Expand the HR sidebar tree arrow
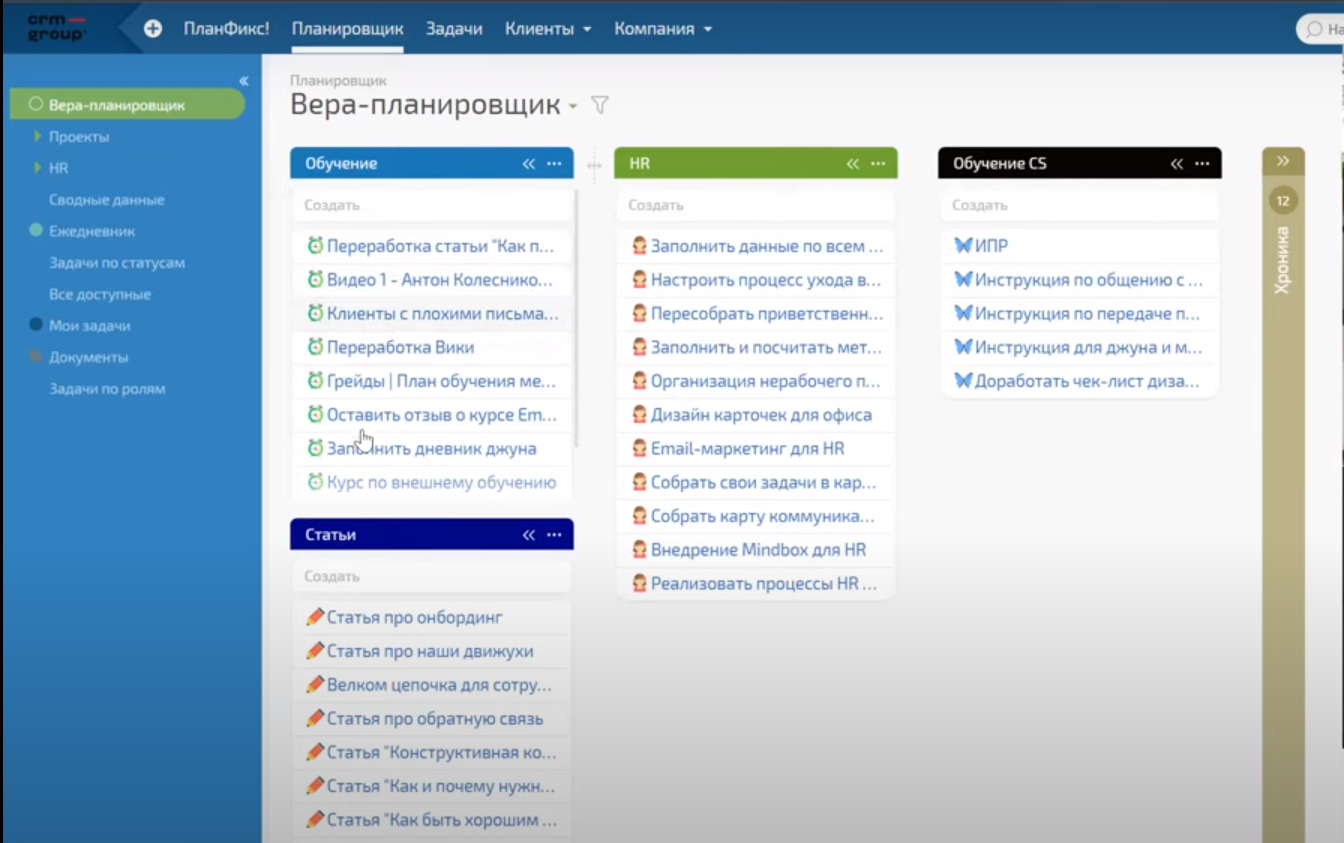This screenshot has width=1344, height=843. click(37, 168)
